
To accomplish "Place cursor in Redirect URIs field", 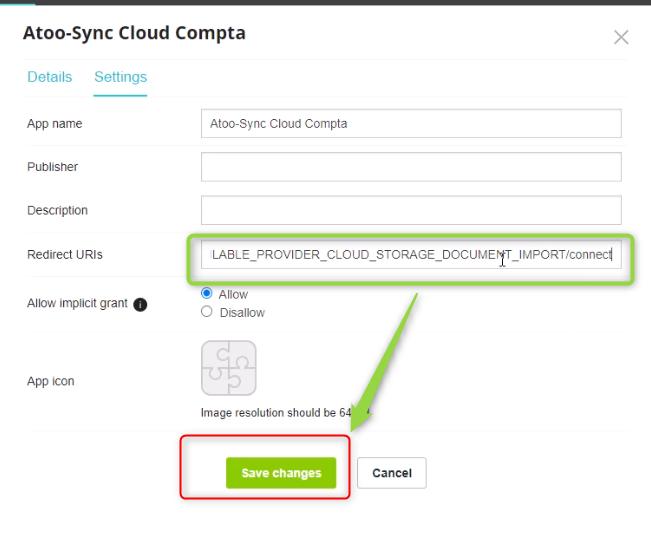I will click(411, 254).
